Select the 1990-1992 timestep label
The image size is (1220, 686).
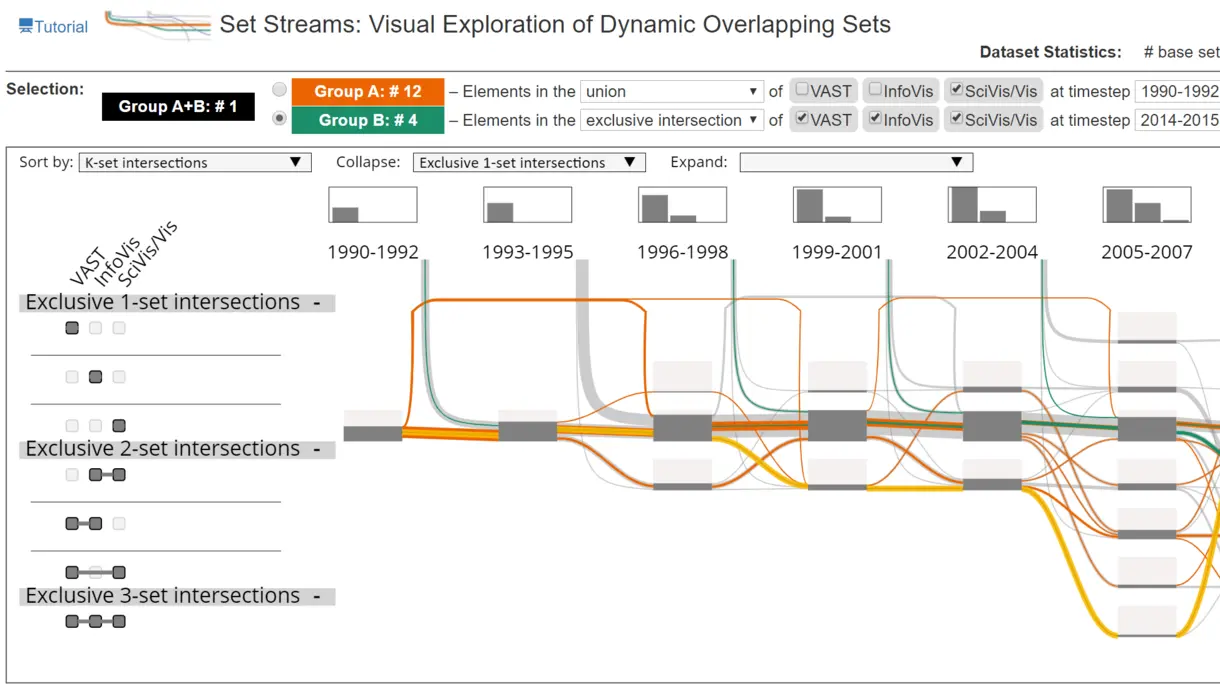click(373, 252)
